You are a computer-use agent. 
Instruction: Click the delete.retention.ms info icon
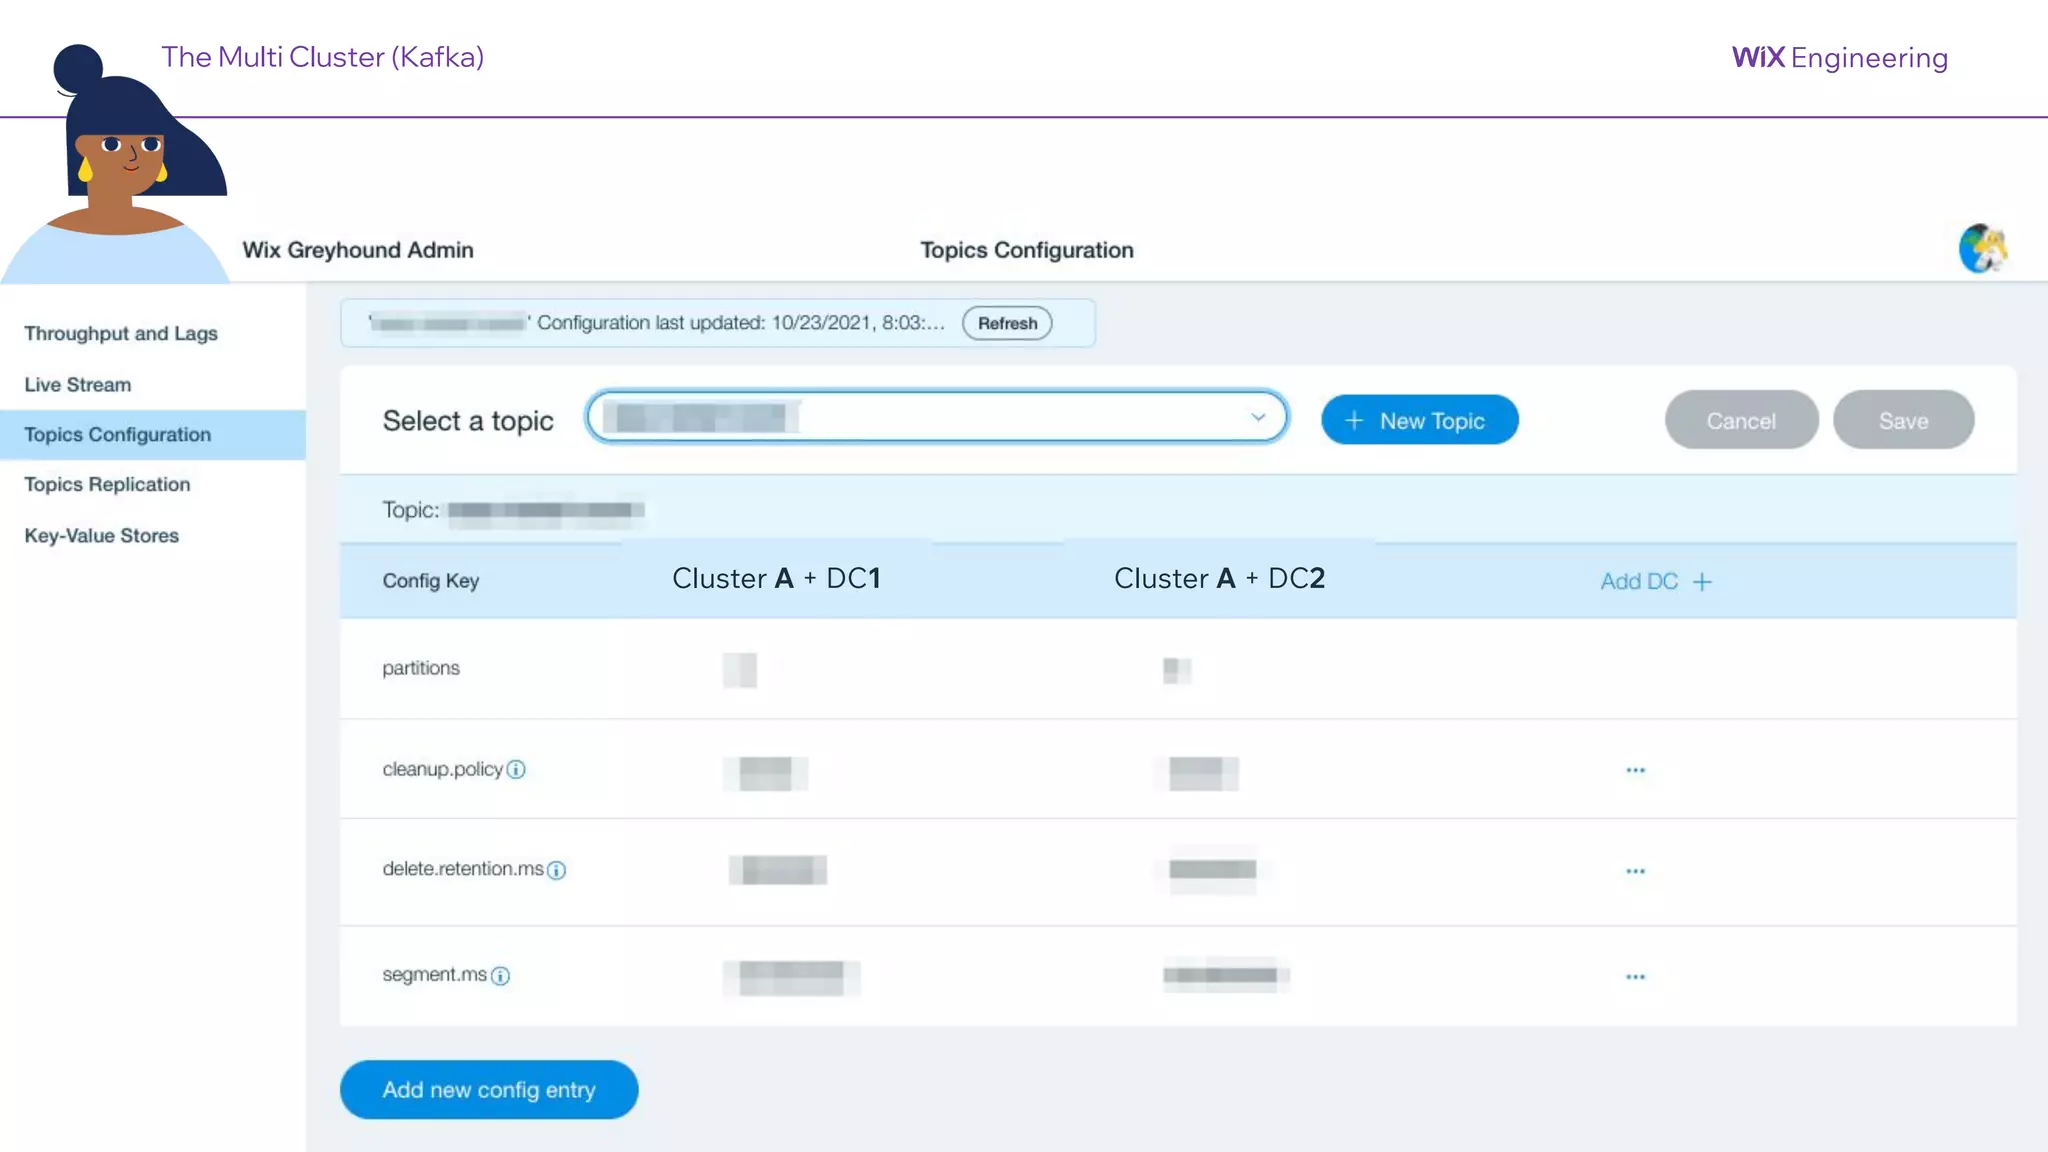click(557, 870)
